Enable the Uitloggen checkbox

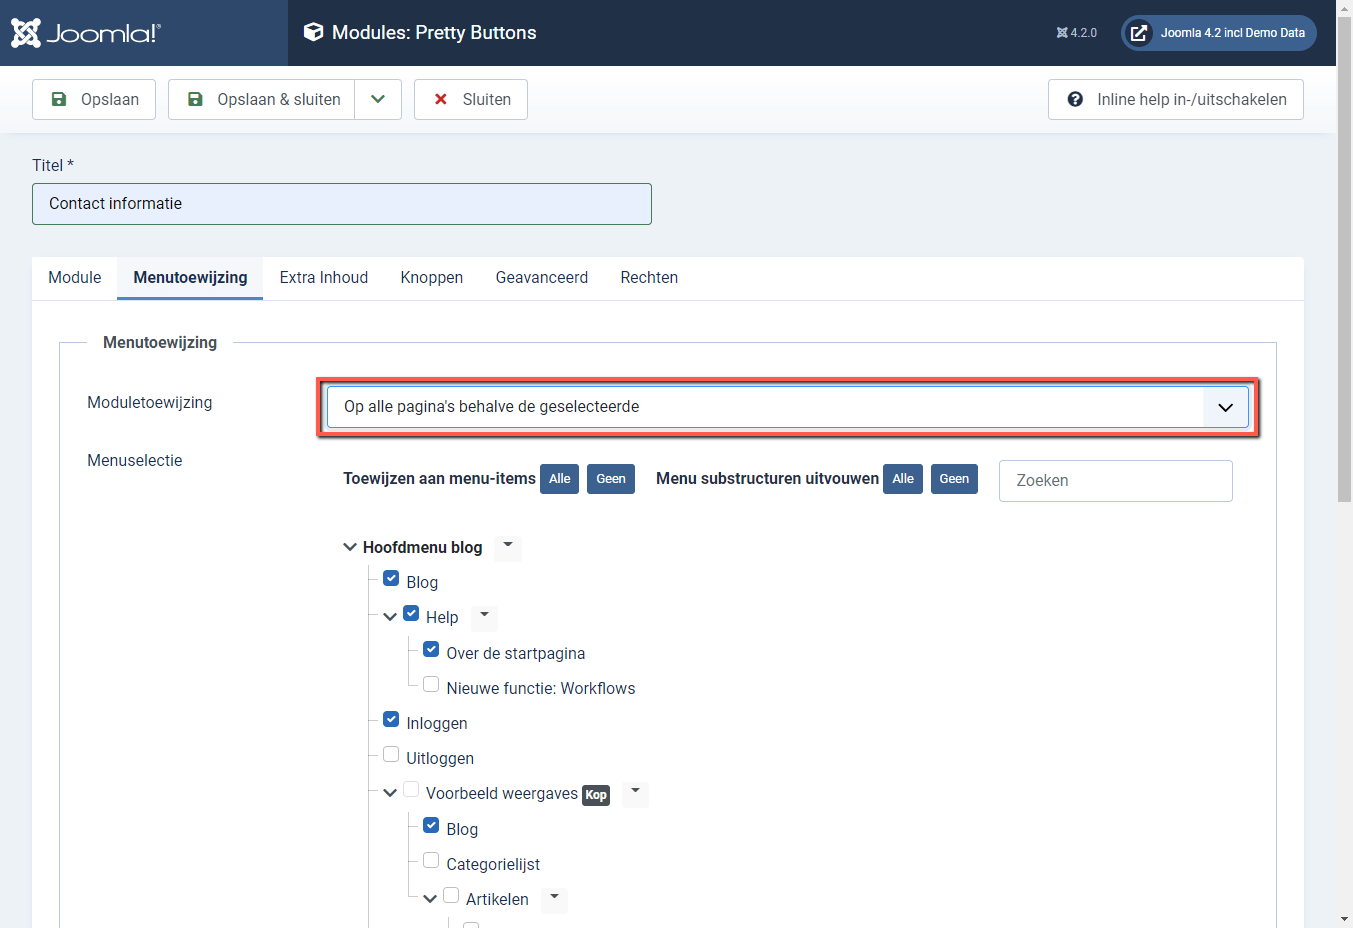point(390,753)
